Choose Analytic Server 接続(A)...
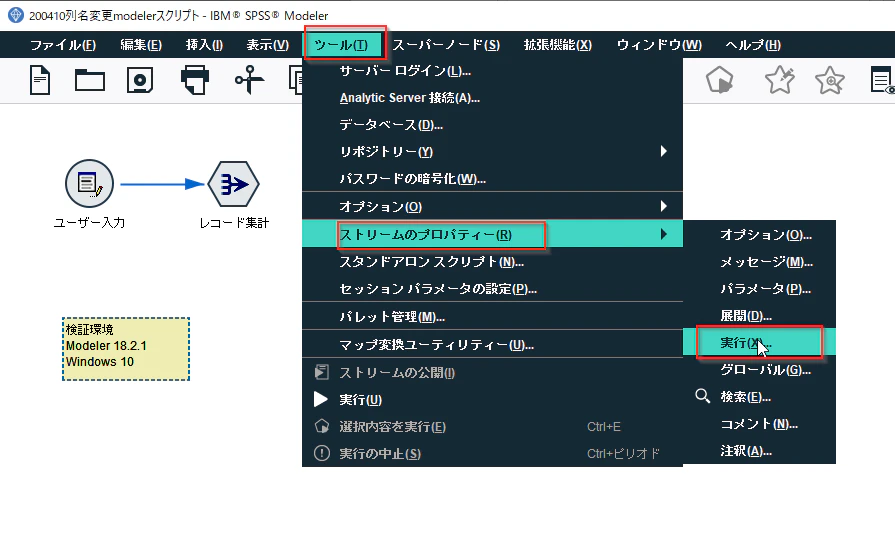The image size is (895, 542). tap(492, 98)
